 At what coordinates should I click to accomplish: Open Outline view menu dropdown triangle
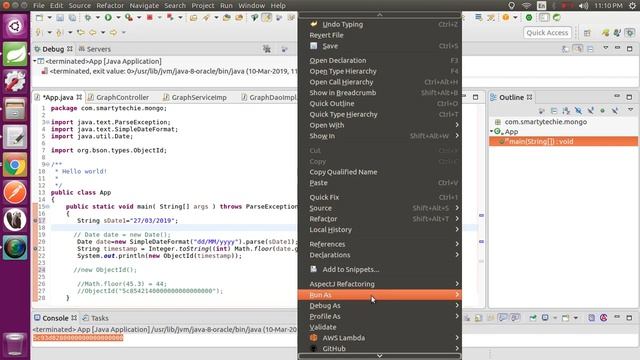631,109
